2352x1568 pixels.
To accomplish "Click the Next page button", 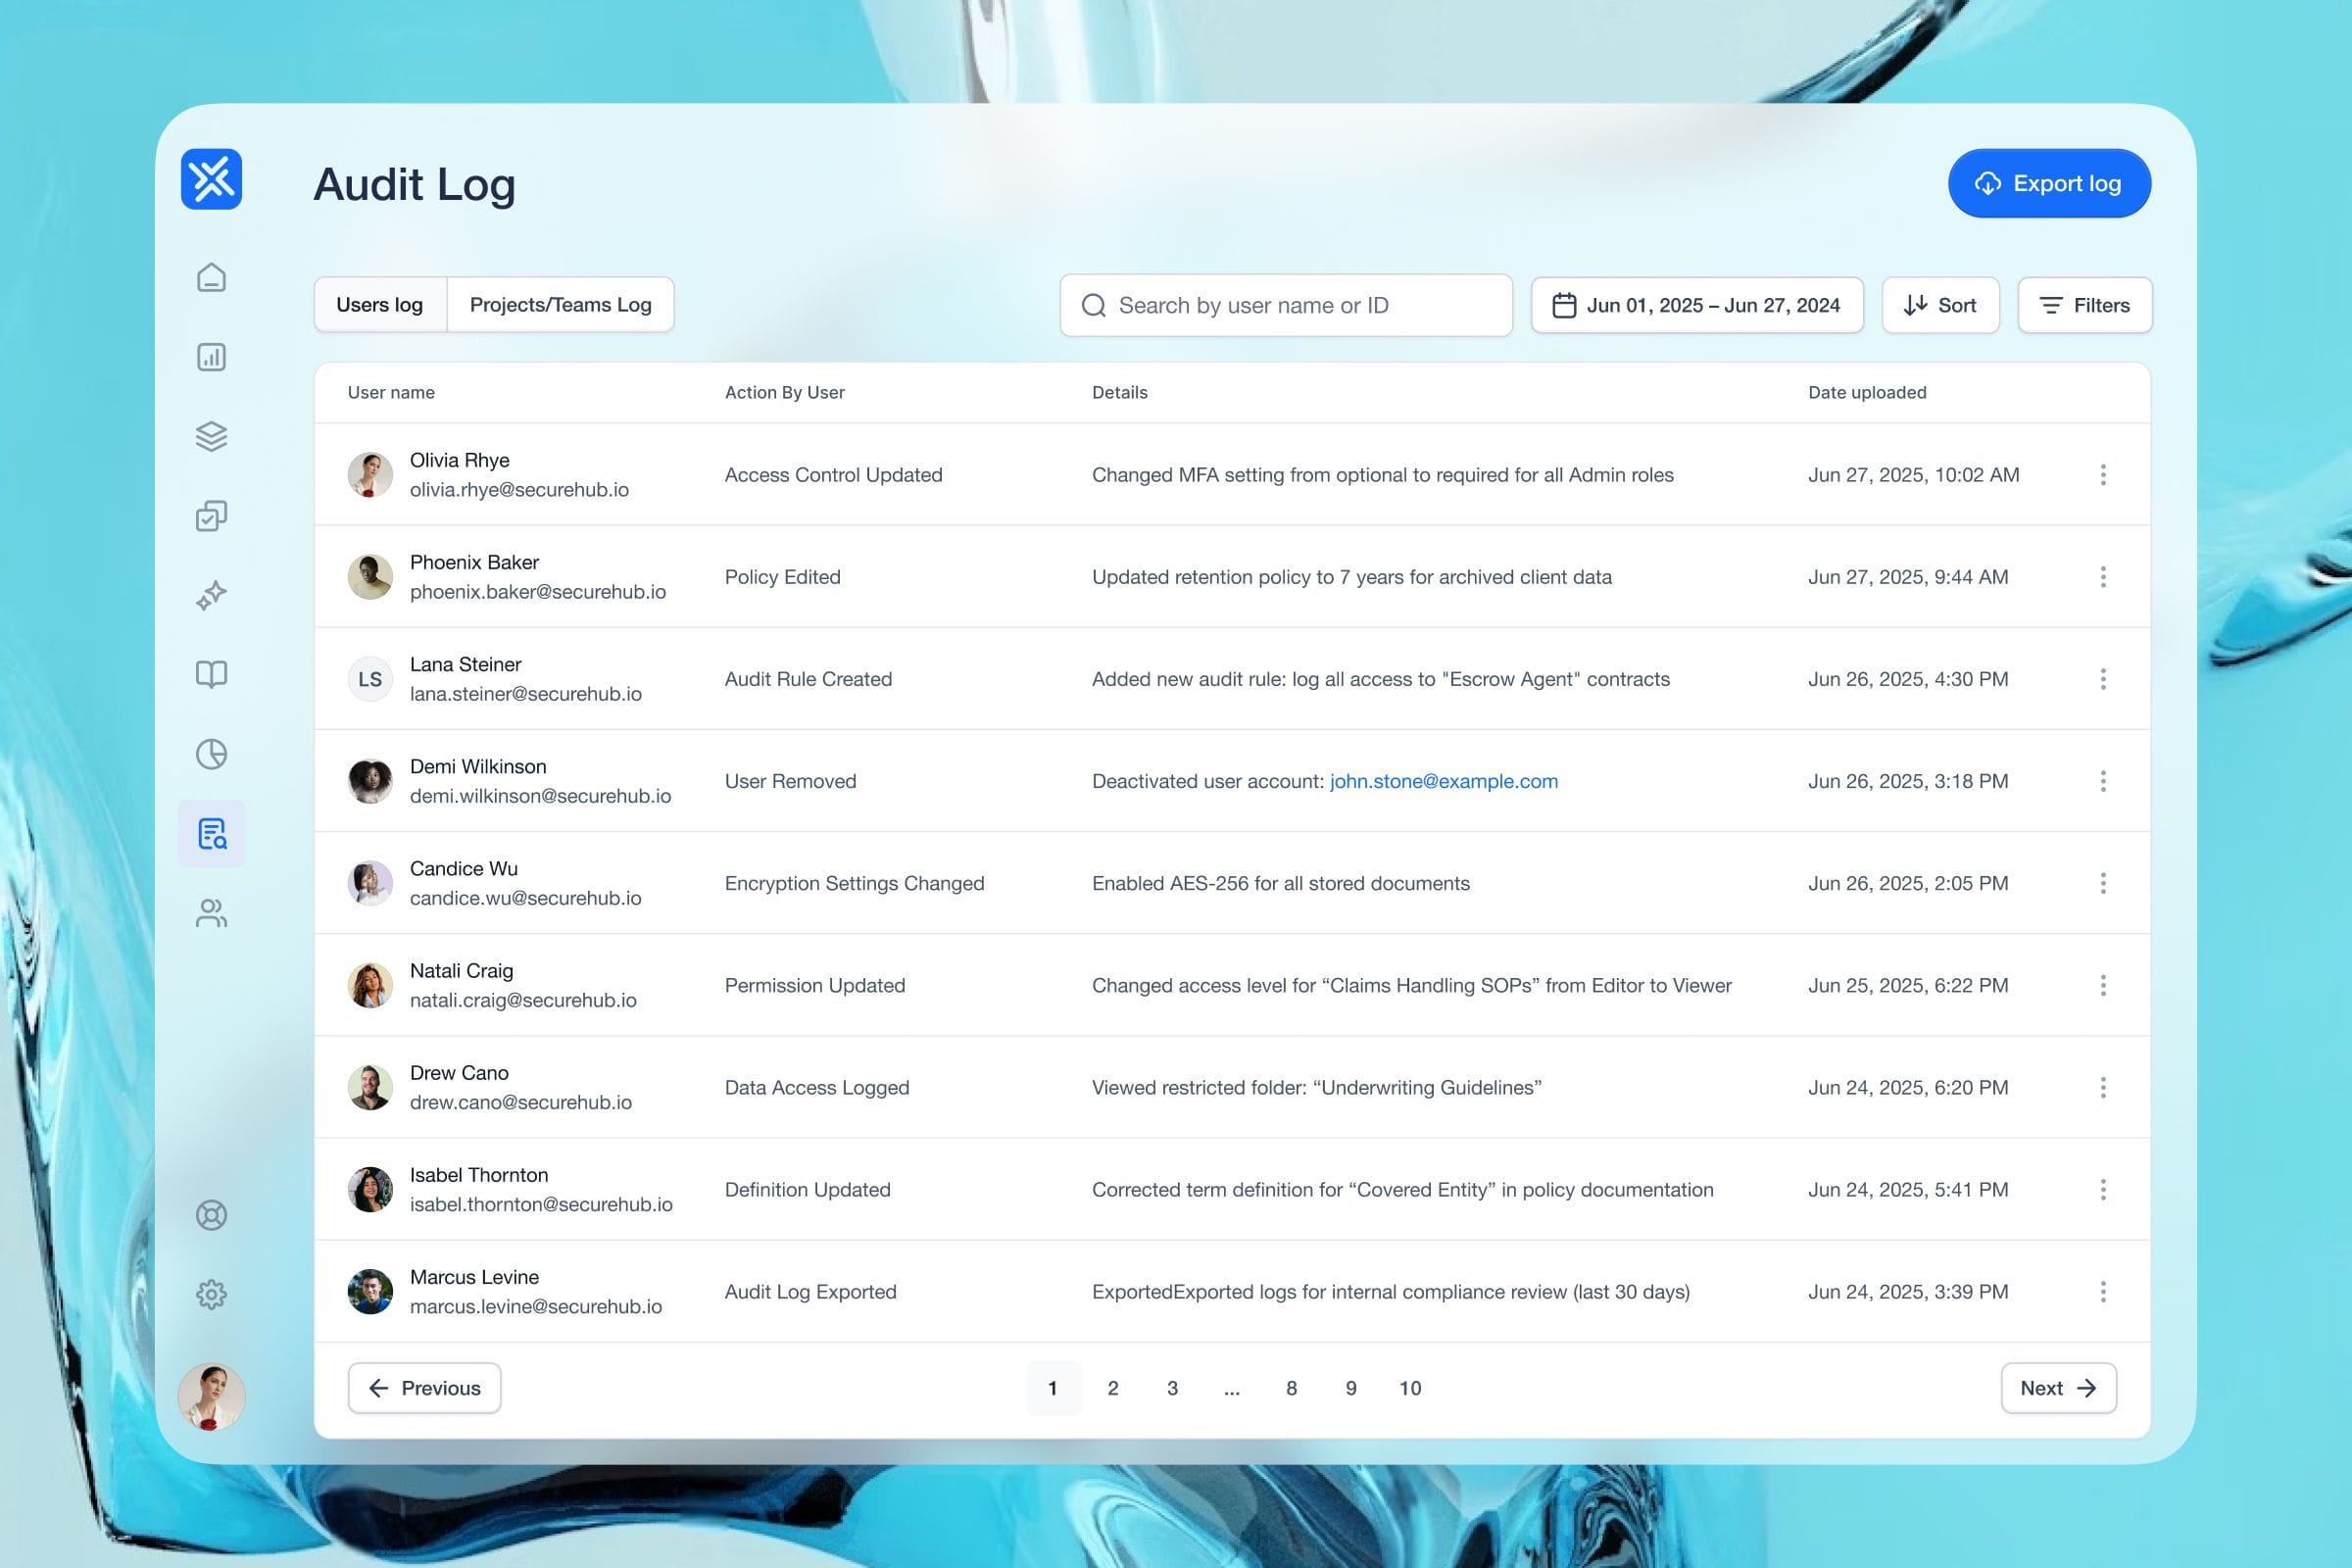I will [x=2057, y=1388].
